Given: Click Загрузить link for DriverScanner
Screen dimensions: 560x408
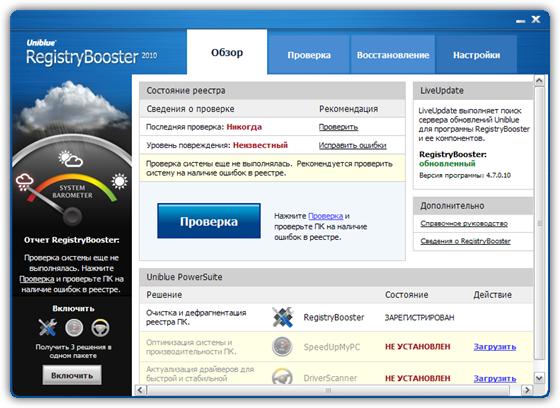Looking at the screenshot, I should click(495, 378).
